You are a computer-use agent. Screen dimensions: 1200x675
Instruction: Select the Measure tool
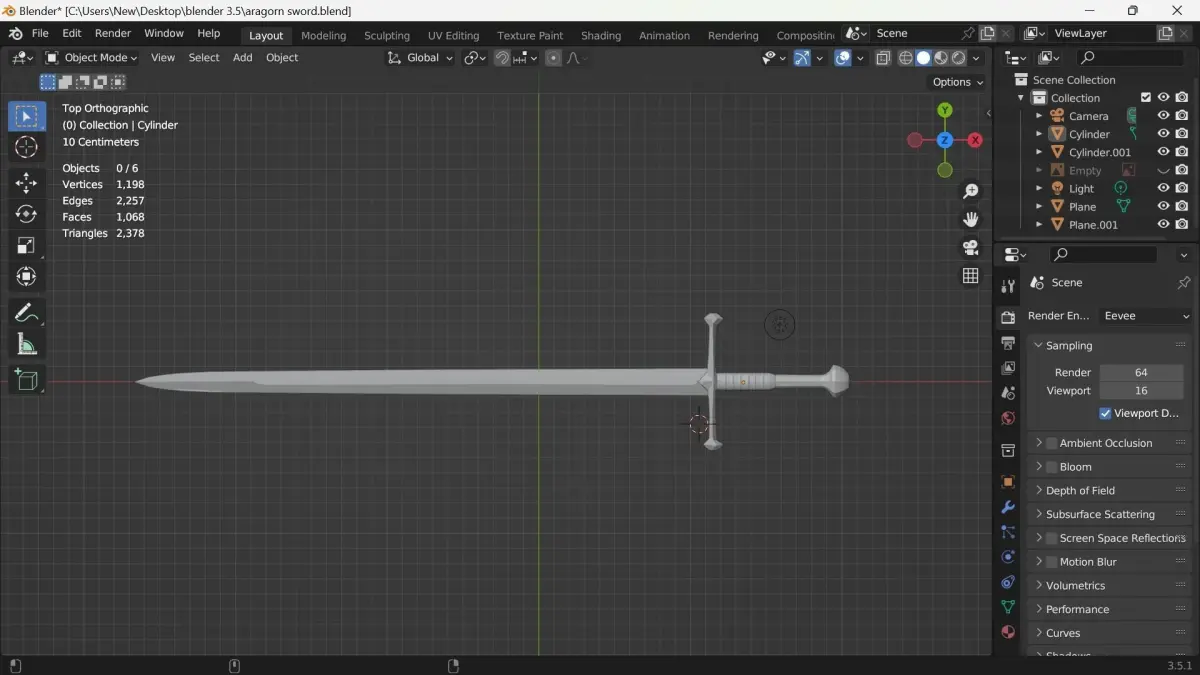[27, 345]
